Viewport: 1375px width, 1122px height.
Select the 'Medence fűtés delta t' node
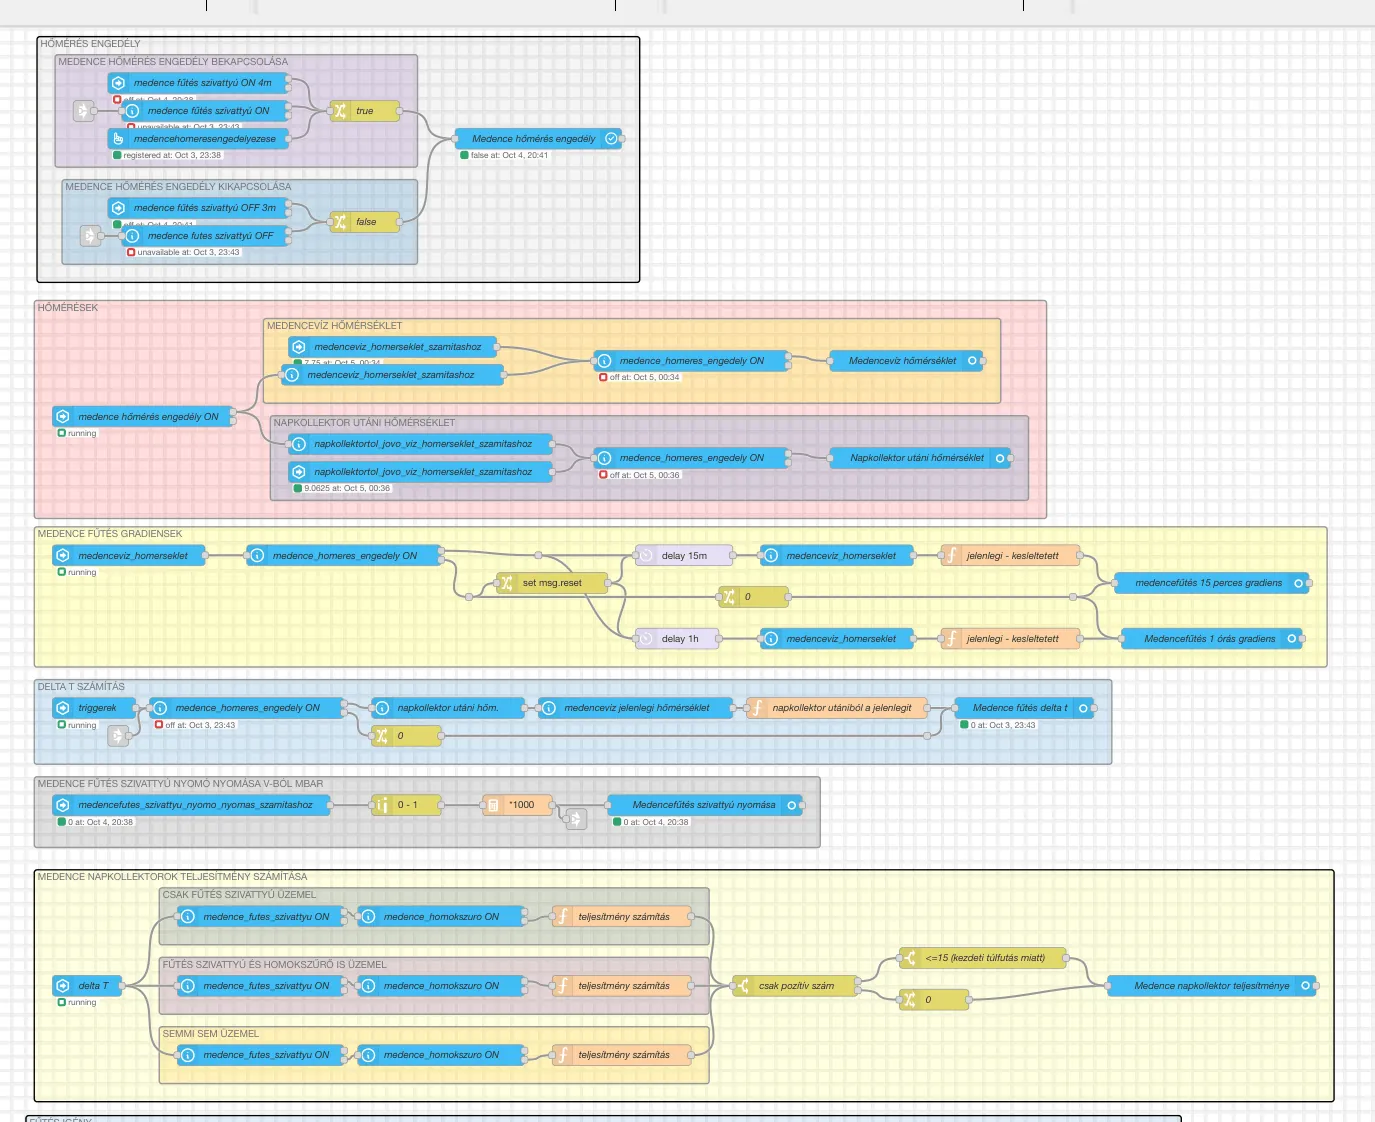click(x=1024, y=708)
